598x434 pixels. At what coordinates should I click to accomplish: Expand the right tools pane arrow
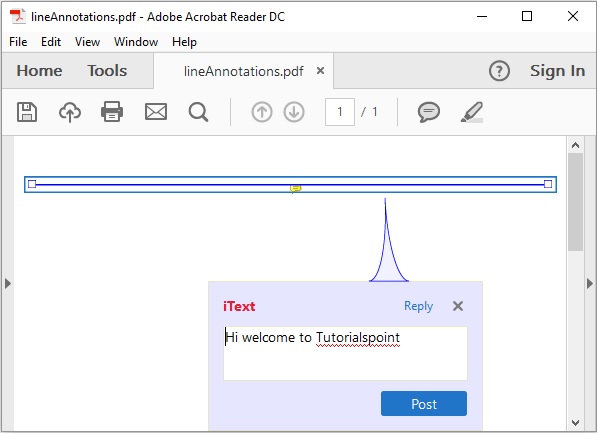point(590,284)
